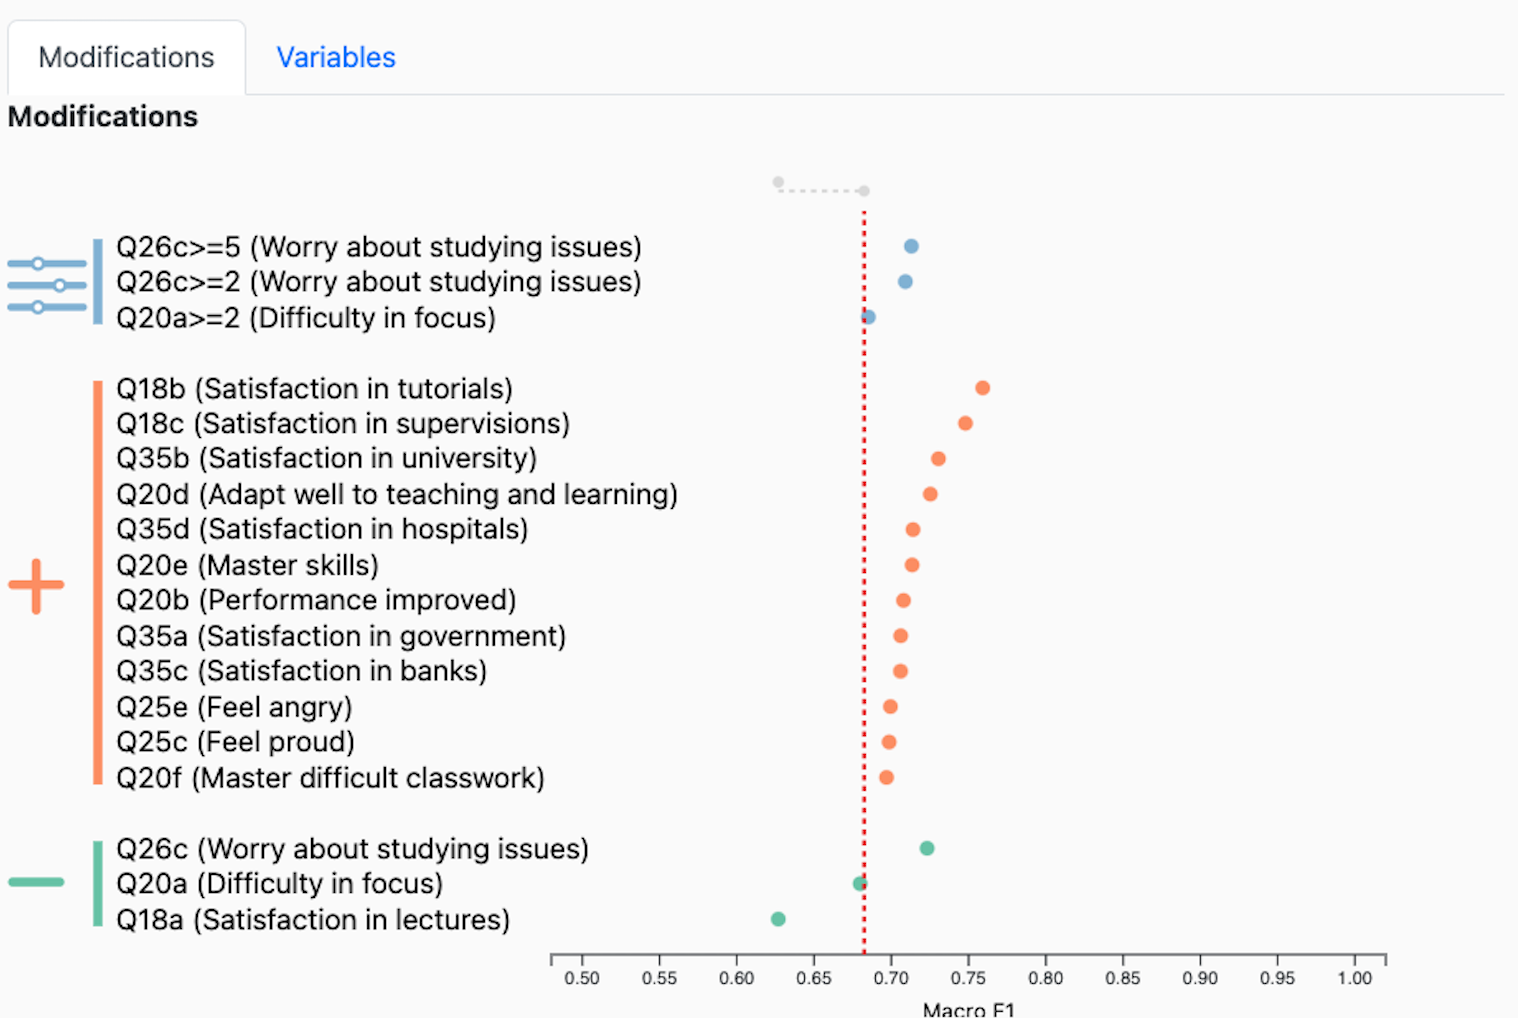Click the blue dot for Q26c>=5
The width and height of the screenshot is (1518, 1018).
(x=911, y=246)
